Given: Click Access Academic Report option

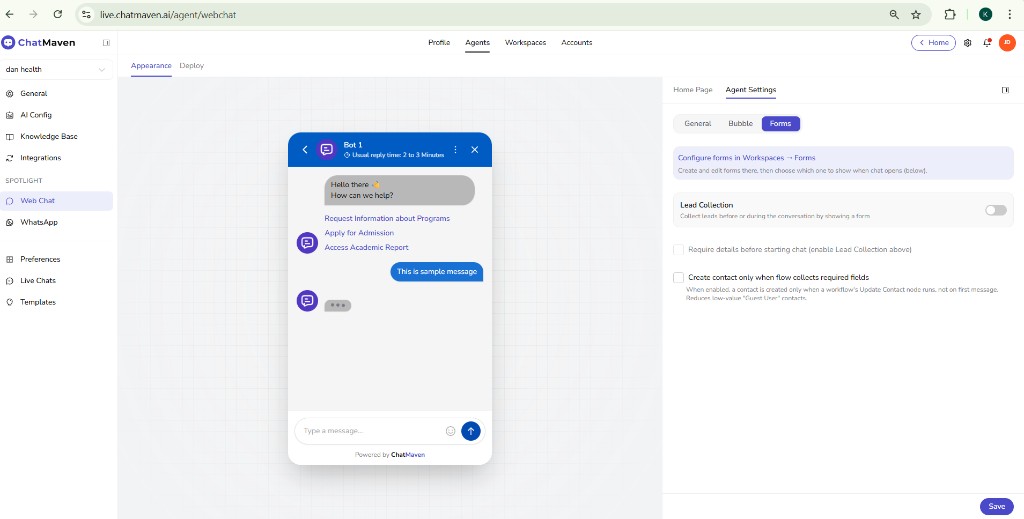Looking at the screenshot, I should pyautogui.click(x=366, y=247).
